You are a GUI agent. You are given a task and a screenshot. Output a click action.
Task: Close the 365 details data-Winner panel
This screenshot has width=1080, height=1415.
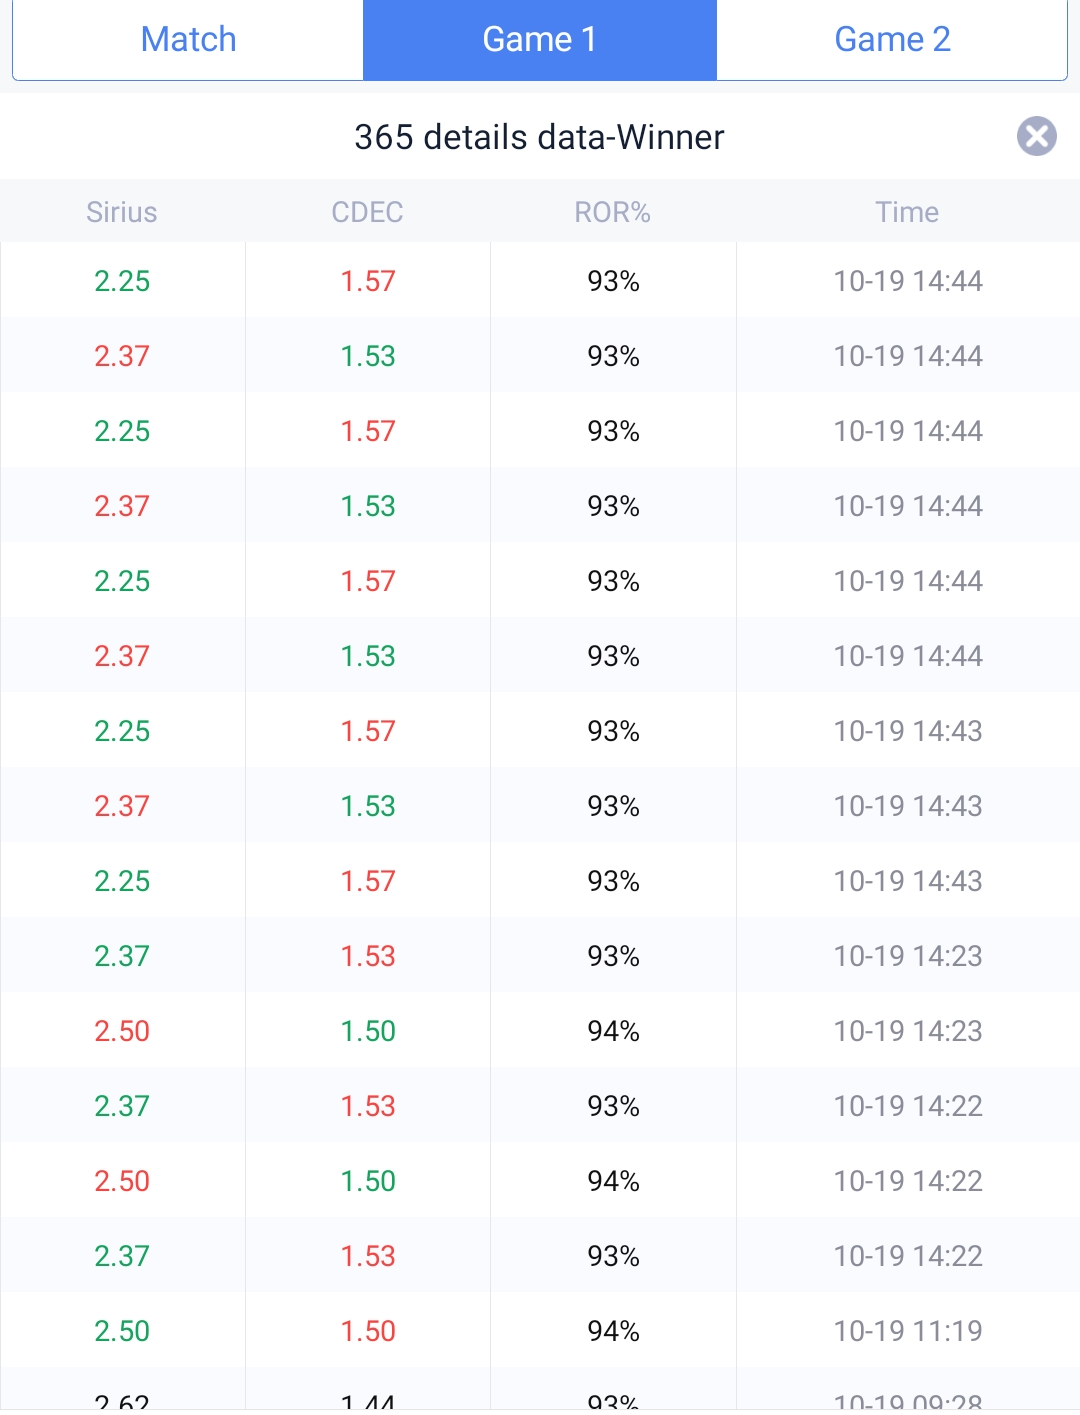(1036, 136)
